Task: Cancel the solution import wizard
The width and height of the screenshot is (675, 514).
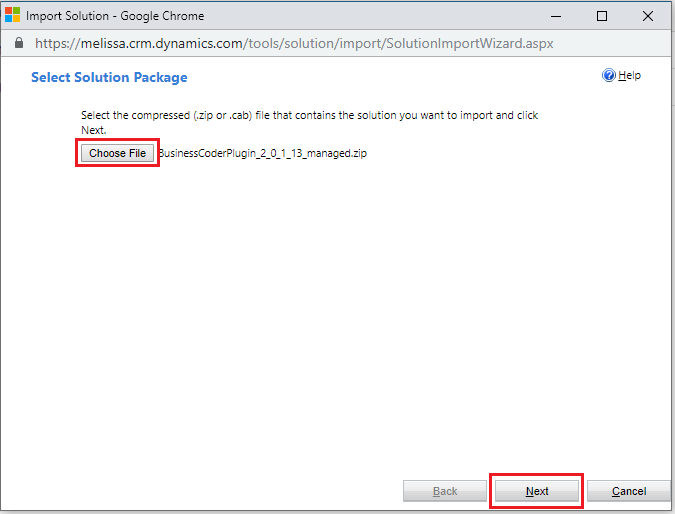Action: [628, 491]
